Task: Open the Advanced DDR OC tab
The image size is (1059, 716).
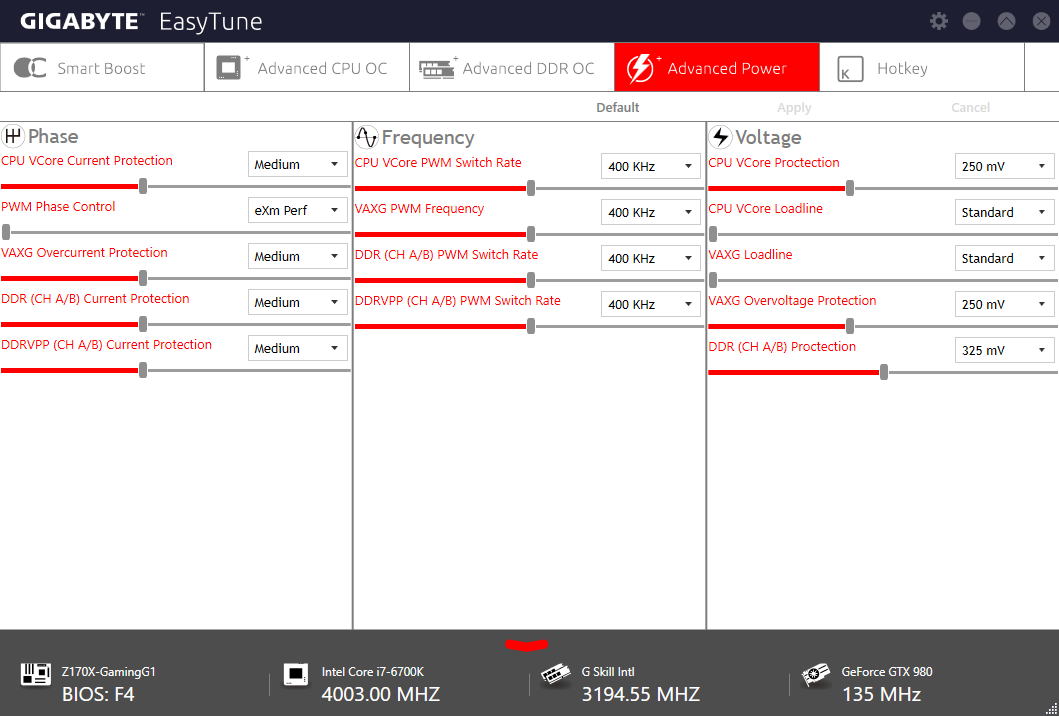Action: [512, 67]
